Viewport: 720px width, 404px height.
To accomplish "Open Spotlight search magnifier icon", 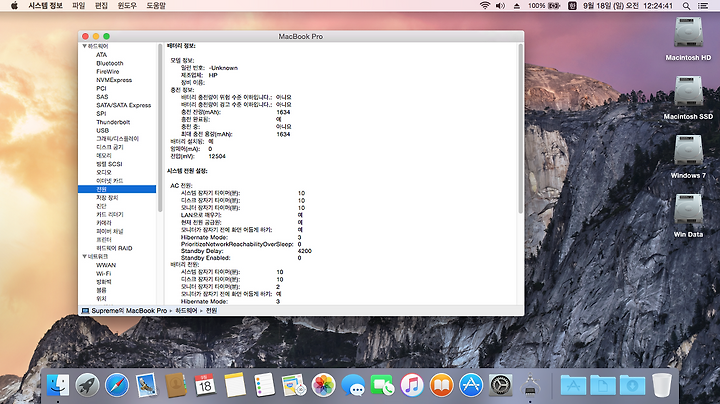I will pos(686,6).
